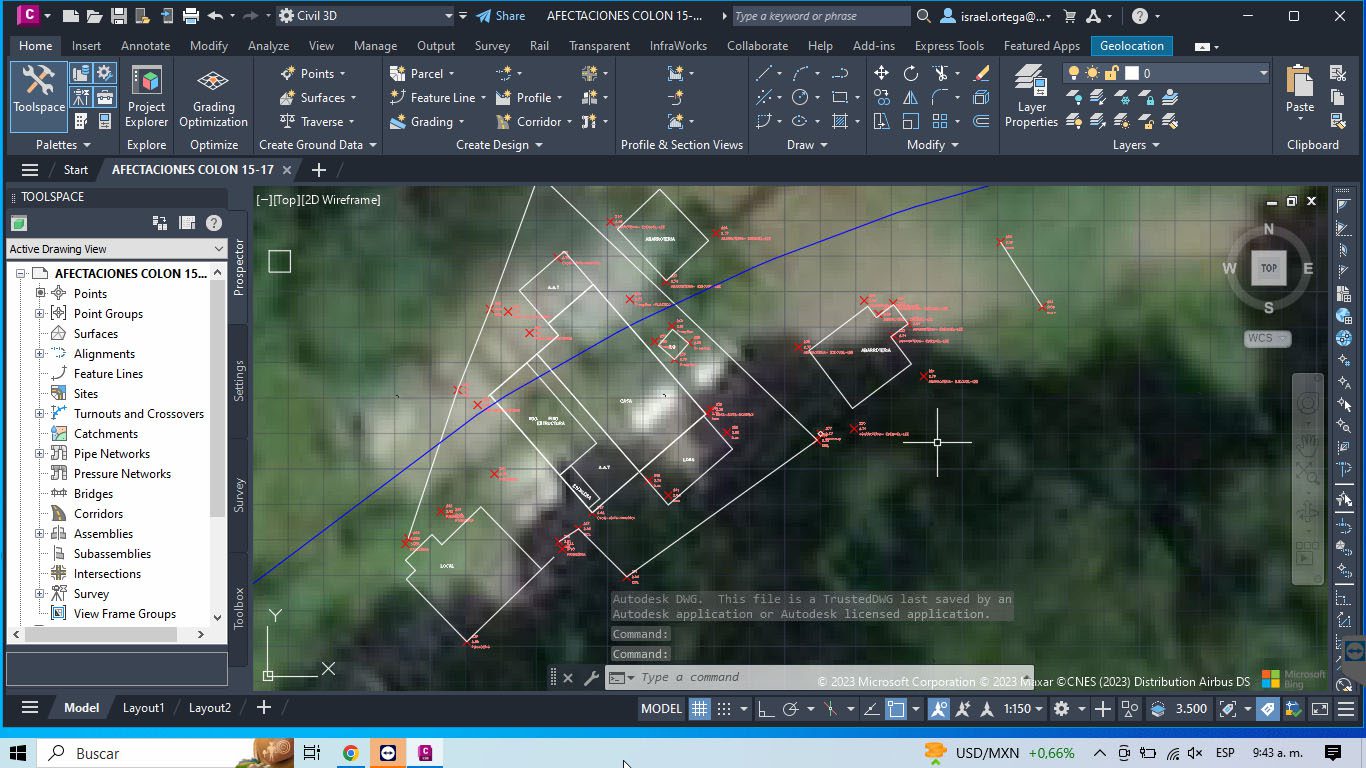Click the Share button in title bar
Screen dimensions: 1366x768
click(500, 16)
